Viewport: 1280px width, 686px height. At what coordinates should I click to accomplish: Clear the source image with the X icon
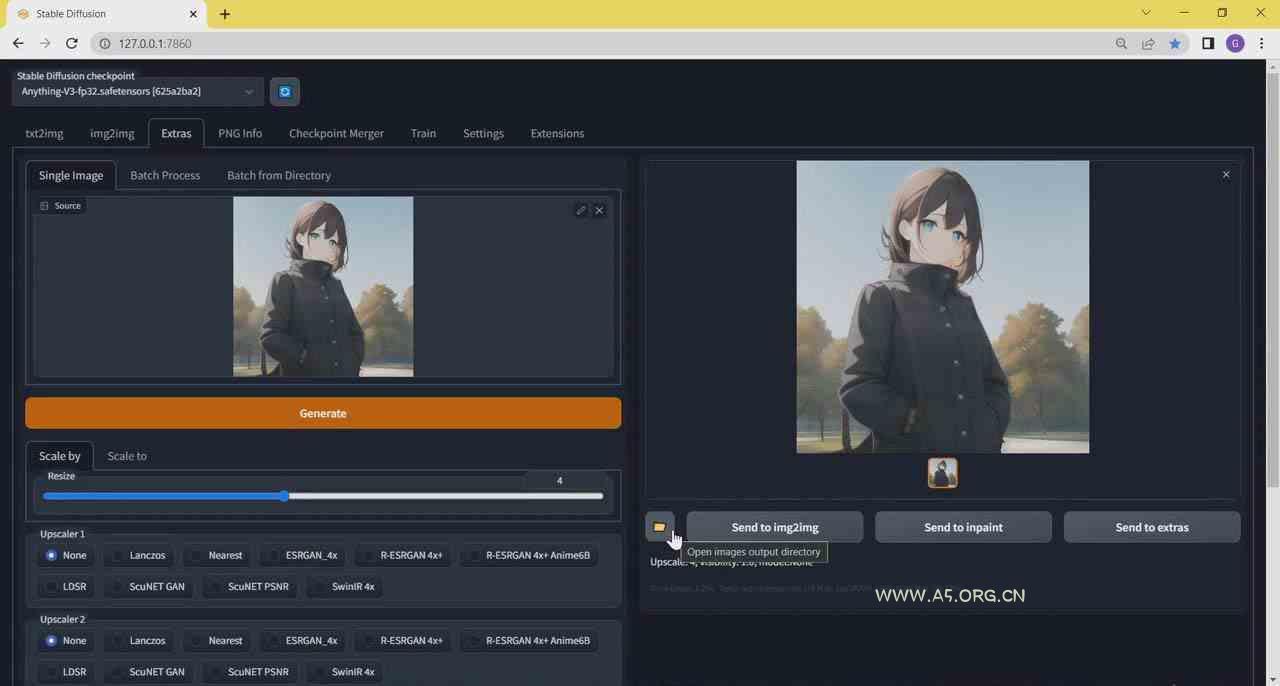[599, 210]
